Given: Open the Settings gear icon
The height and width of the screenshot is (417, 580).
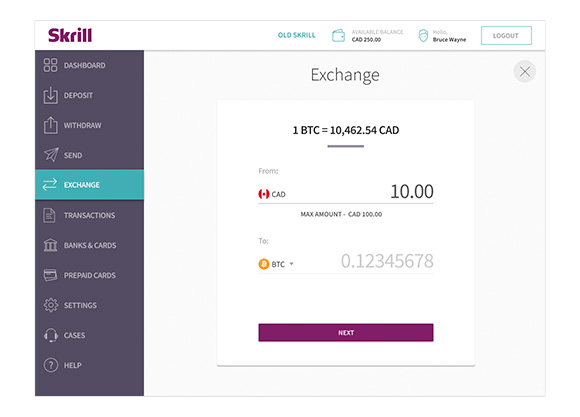Looking at the screenshot, I should [x=51, y=305].
